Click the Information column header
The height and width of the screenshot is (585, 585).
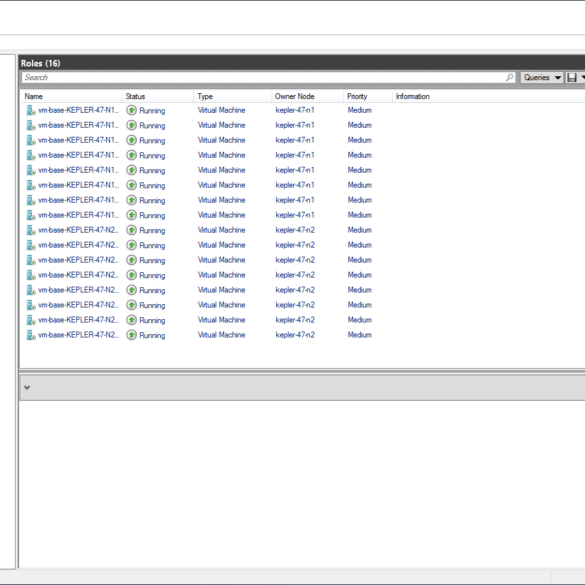[x=413, y=96]
